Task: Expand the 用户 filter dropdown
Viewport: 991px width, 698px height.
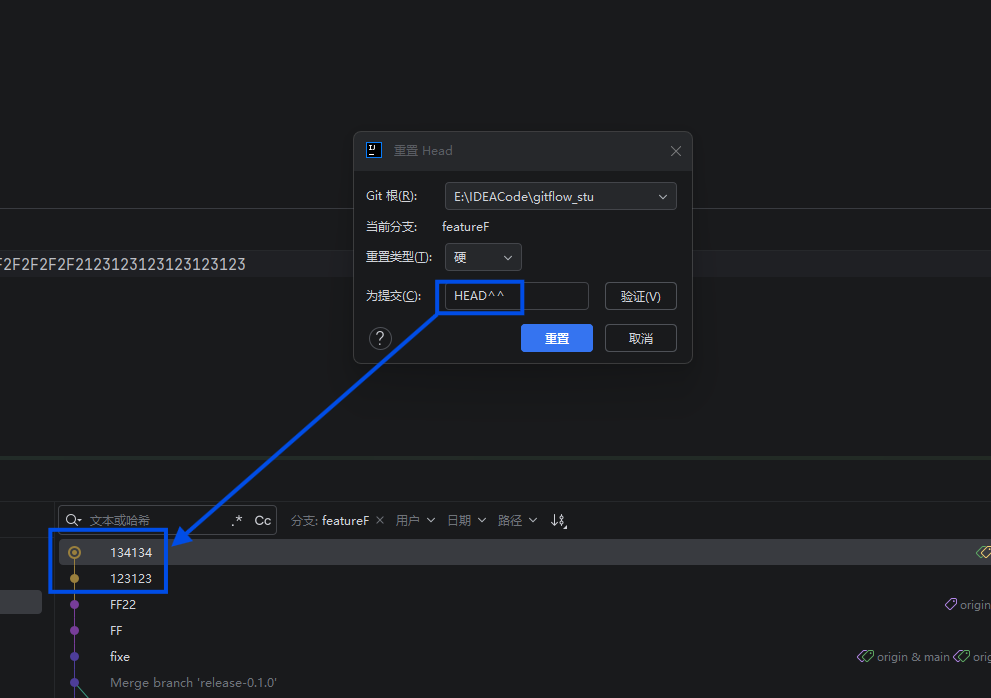Action: tap(415, 520)
